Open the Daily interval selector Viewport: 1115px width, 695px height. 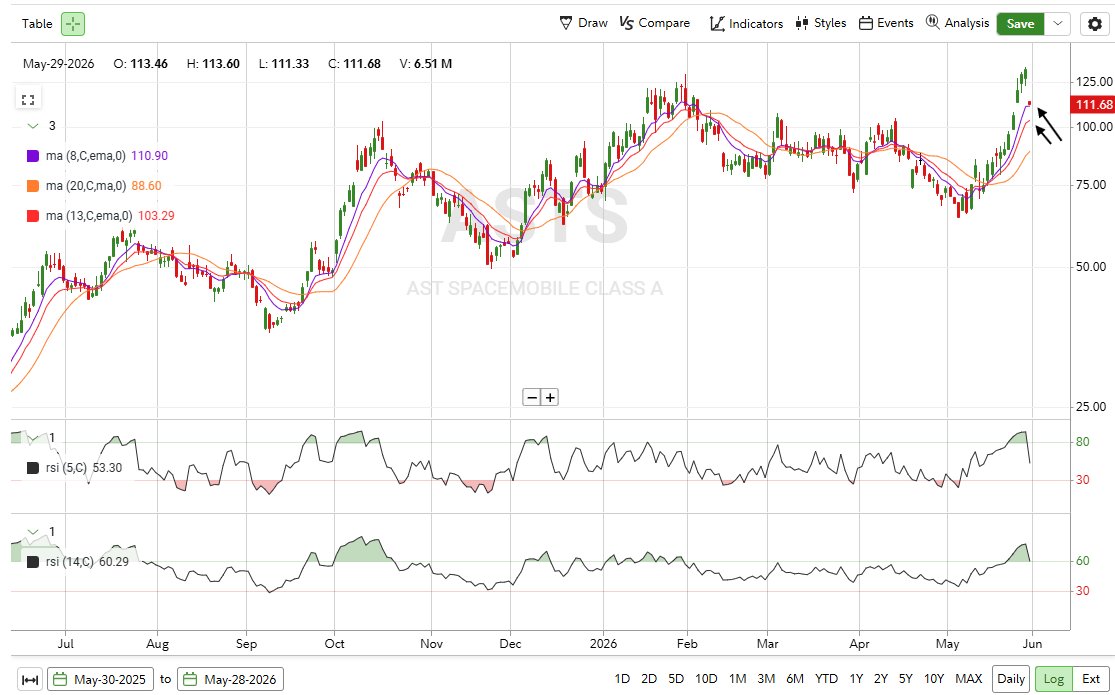coord(1010,679)
